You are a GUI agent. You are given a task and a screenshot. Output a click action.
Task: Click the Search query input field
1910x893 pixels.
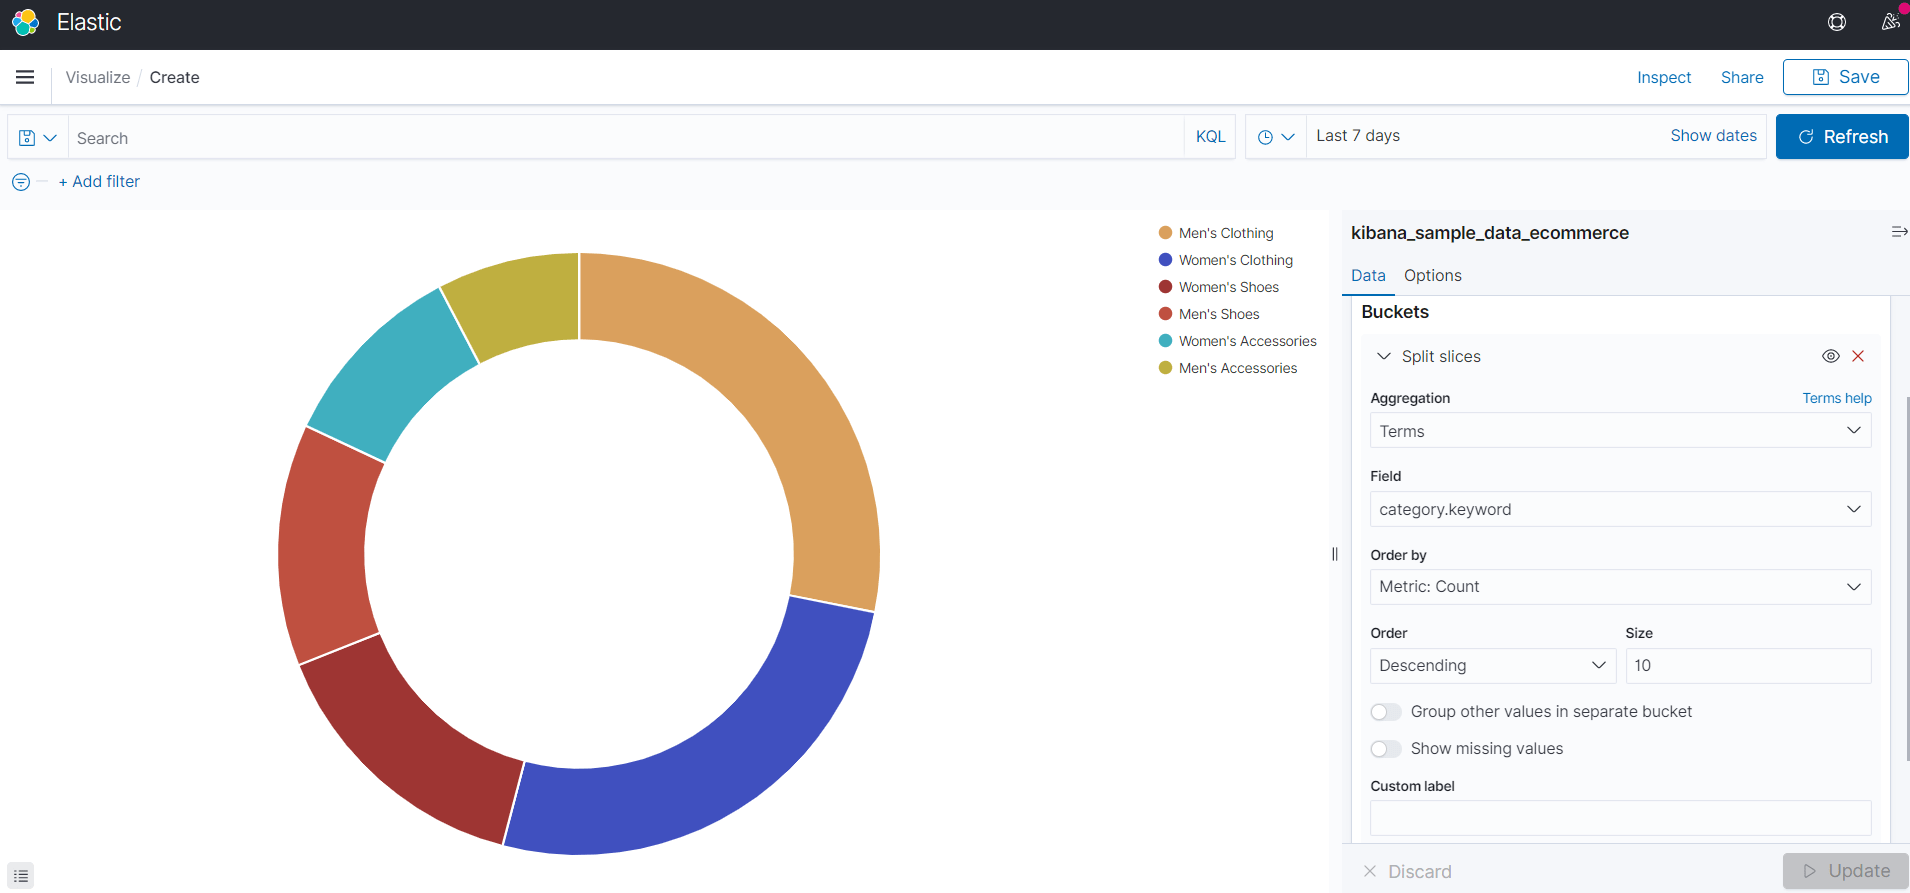click(x=626, y=138)
